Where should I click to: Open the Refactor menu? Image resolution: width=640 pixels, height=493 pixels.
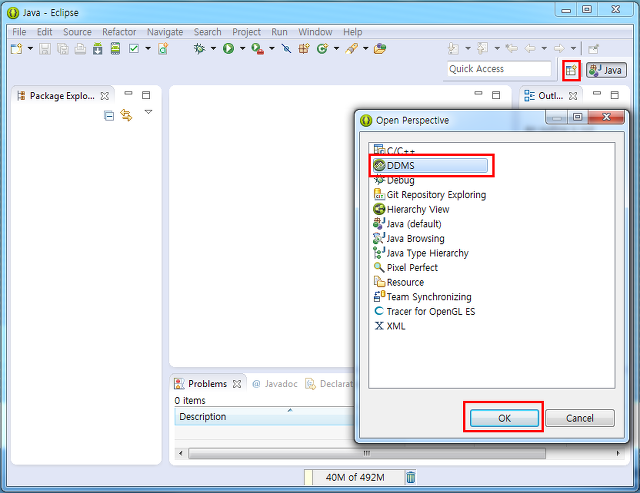tap(119, 32)
